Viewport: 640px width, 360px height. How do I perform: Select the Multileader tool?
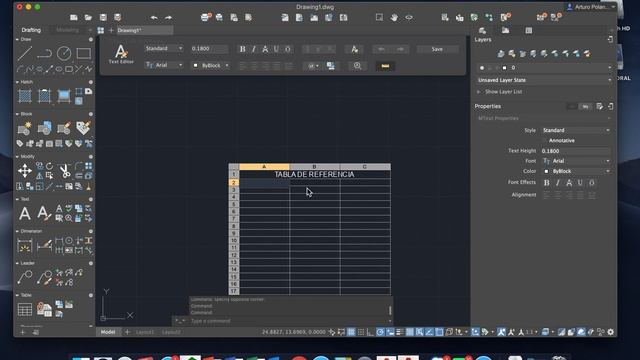[x=24, y=277]
